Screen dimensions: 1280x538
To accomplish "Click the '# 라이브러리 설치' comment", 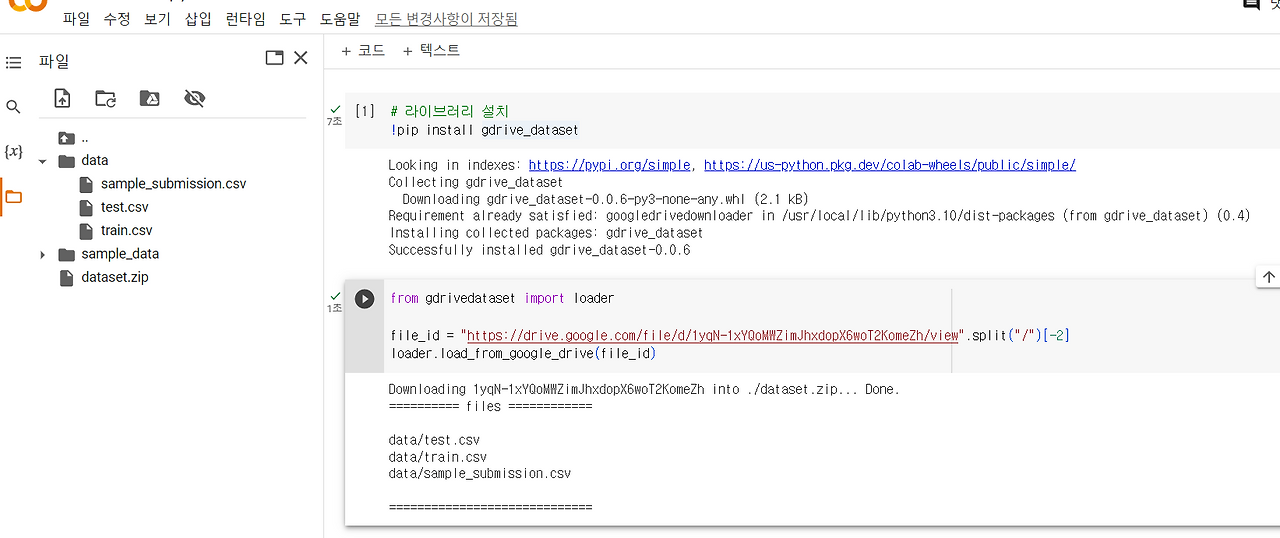I will click(450, 112).
